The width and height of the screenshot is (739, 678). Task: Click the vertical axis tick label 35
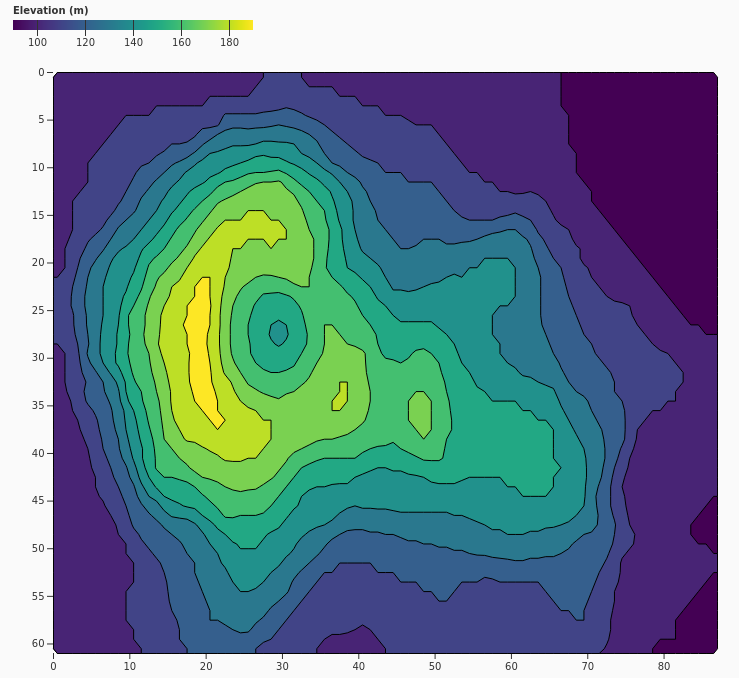38,406
